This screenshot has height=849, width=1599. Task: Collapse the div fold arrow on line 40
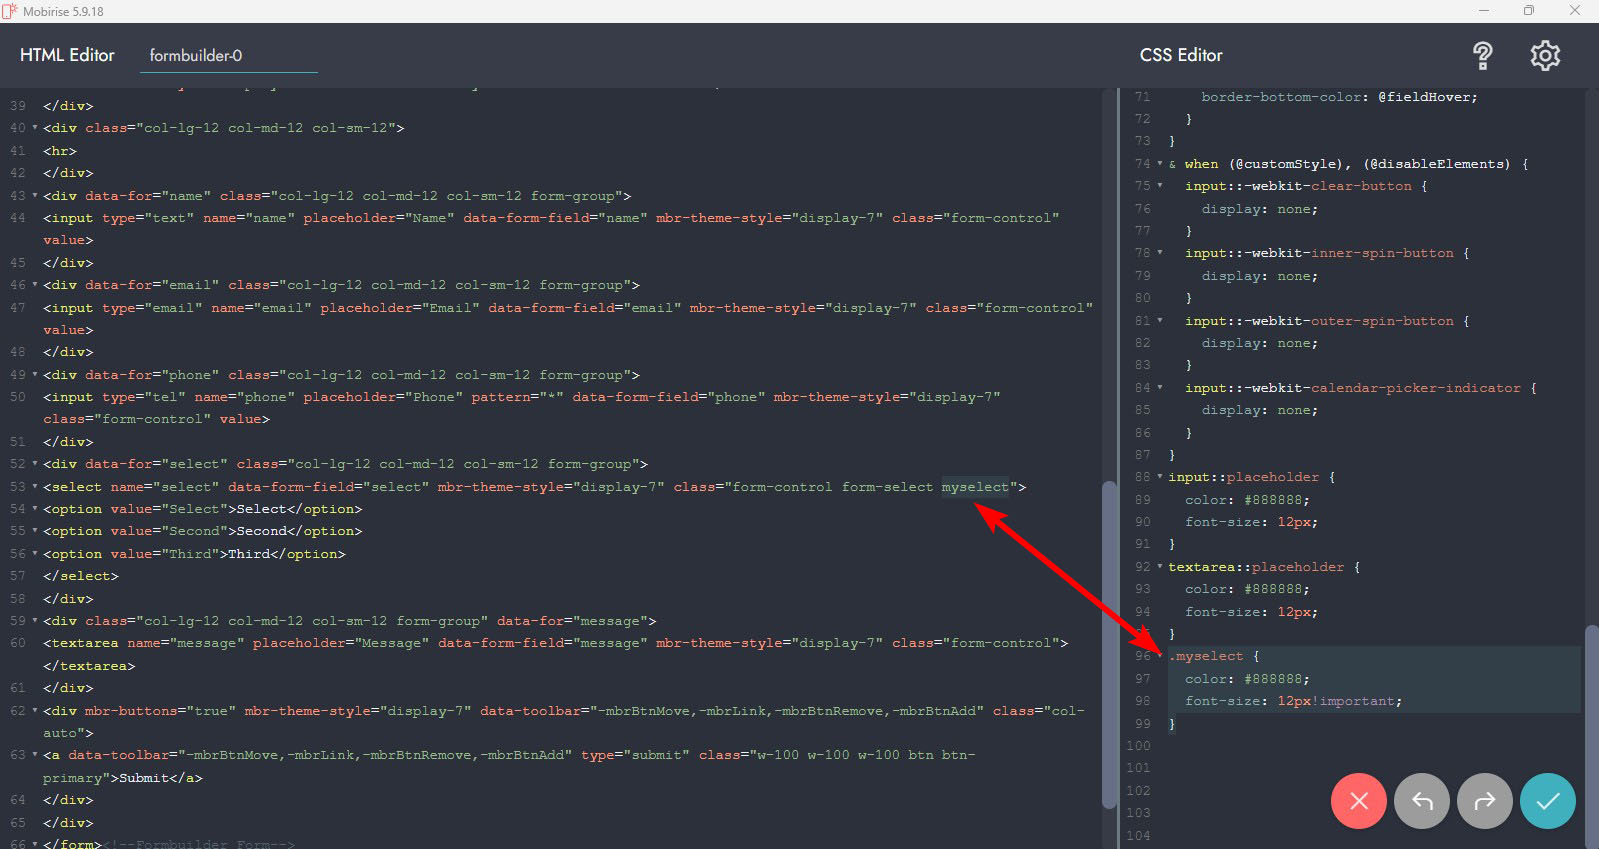(x=35, y=128)
